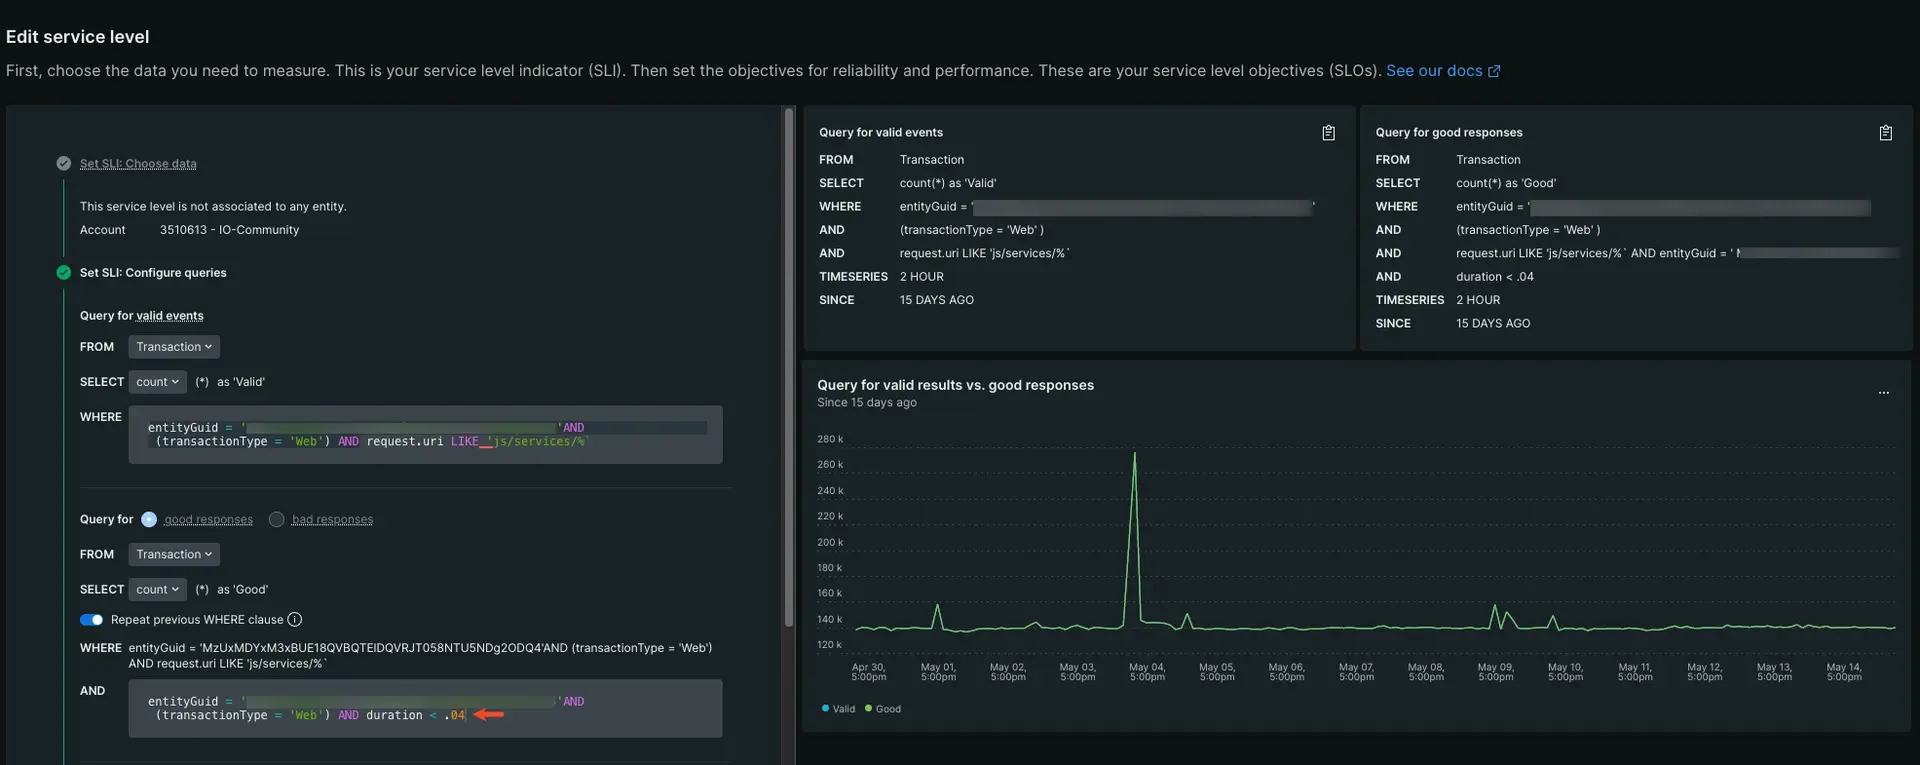
Task: Select the bad responses radio button
Action: (x=277, y=520)
